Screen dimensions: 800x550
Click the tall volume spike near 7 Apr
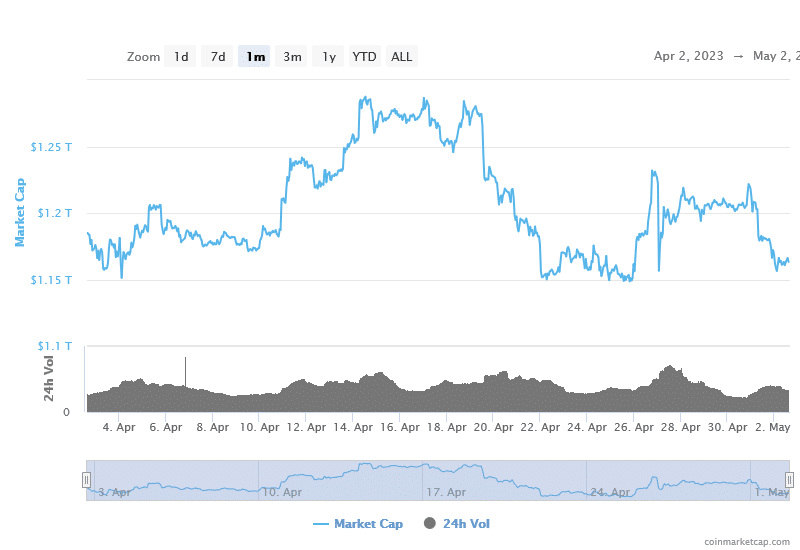coord(185,371)
